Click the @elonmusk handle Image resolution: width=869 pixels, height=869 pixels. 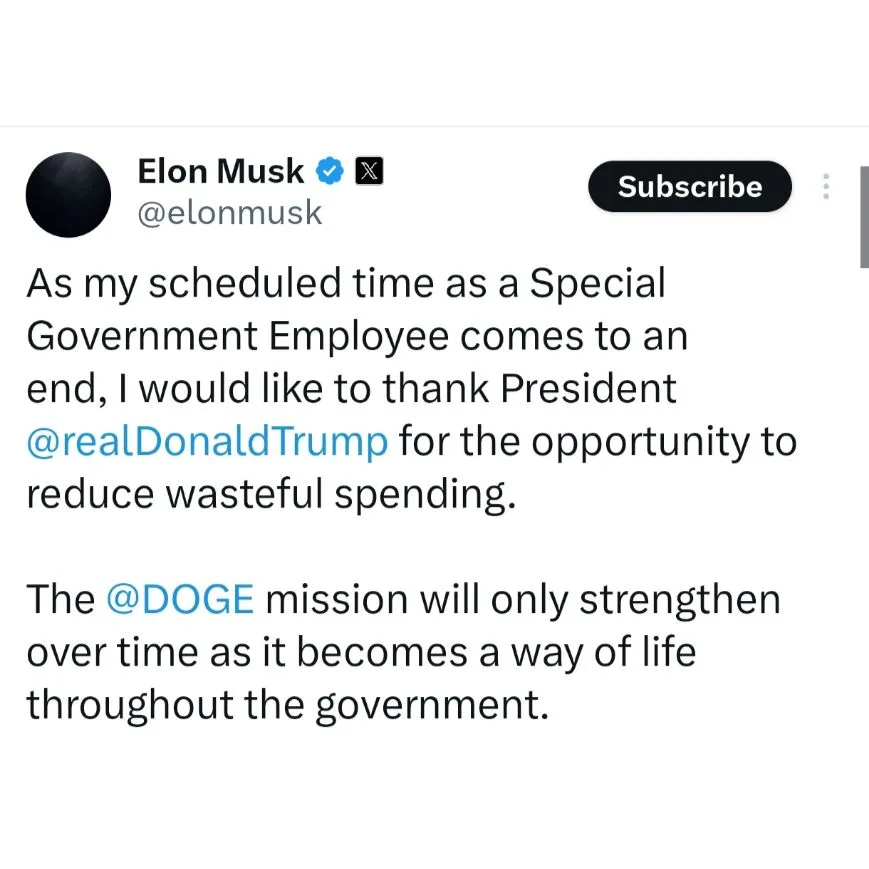coord(229,213)
